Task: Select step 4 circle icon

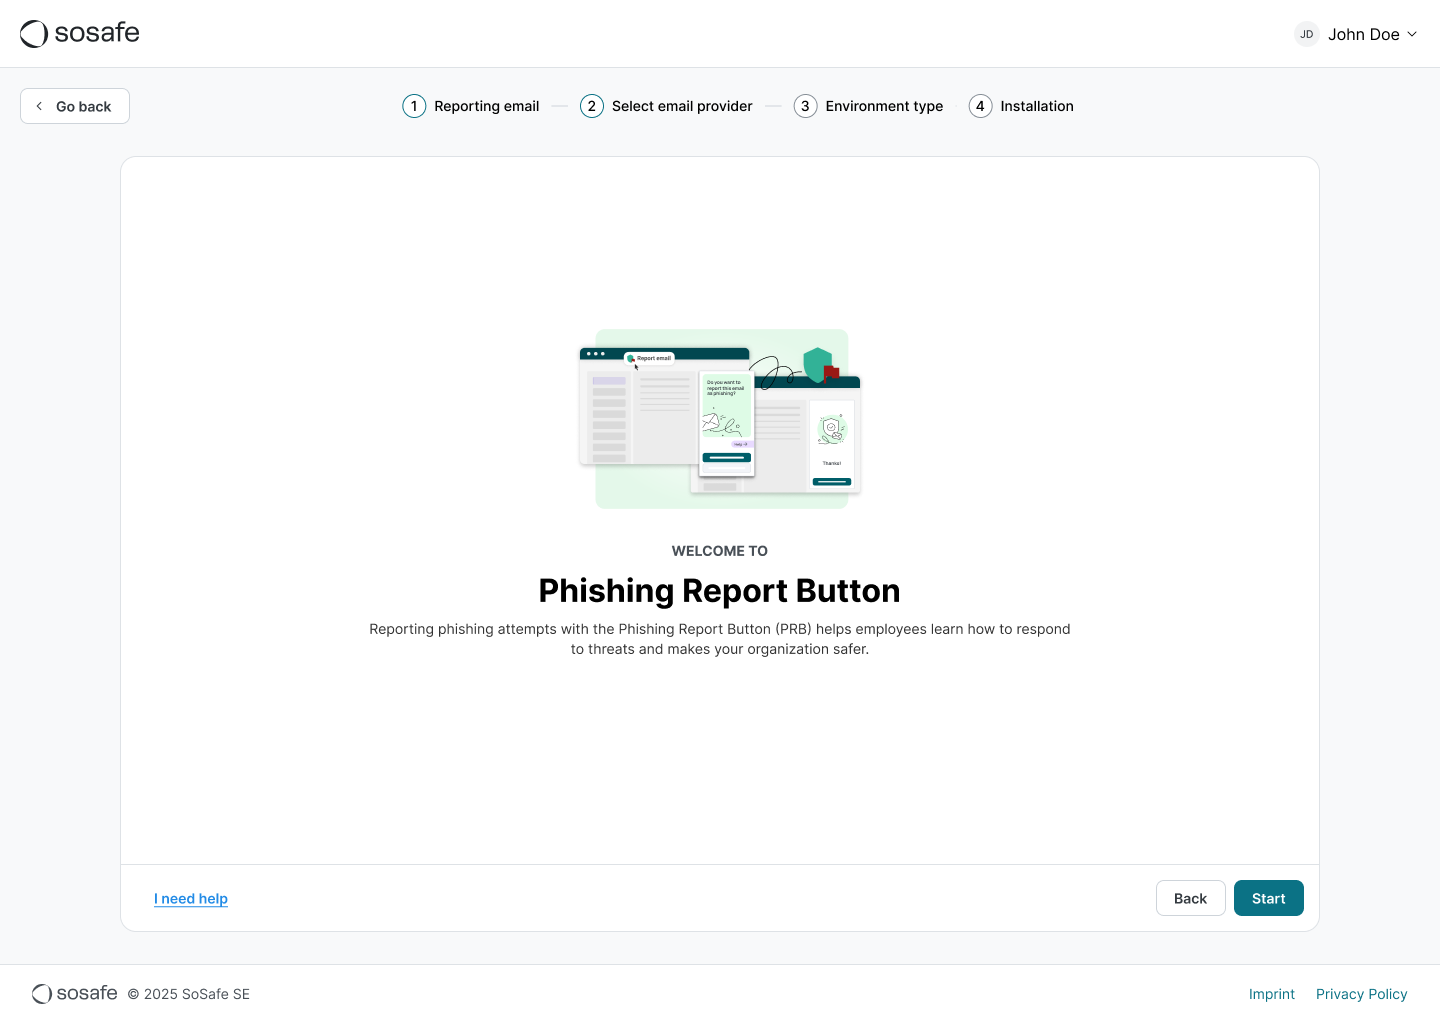Action: 980,106
